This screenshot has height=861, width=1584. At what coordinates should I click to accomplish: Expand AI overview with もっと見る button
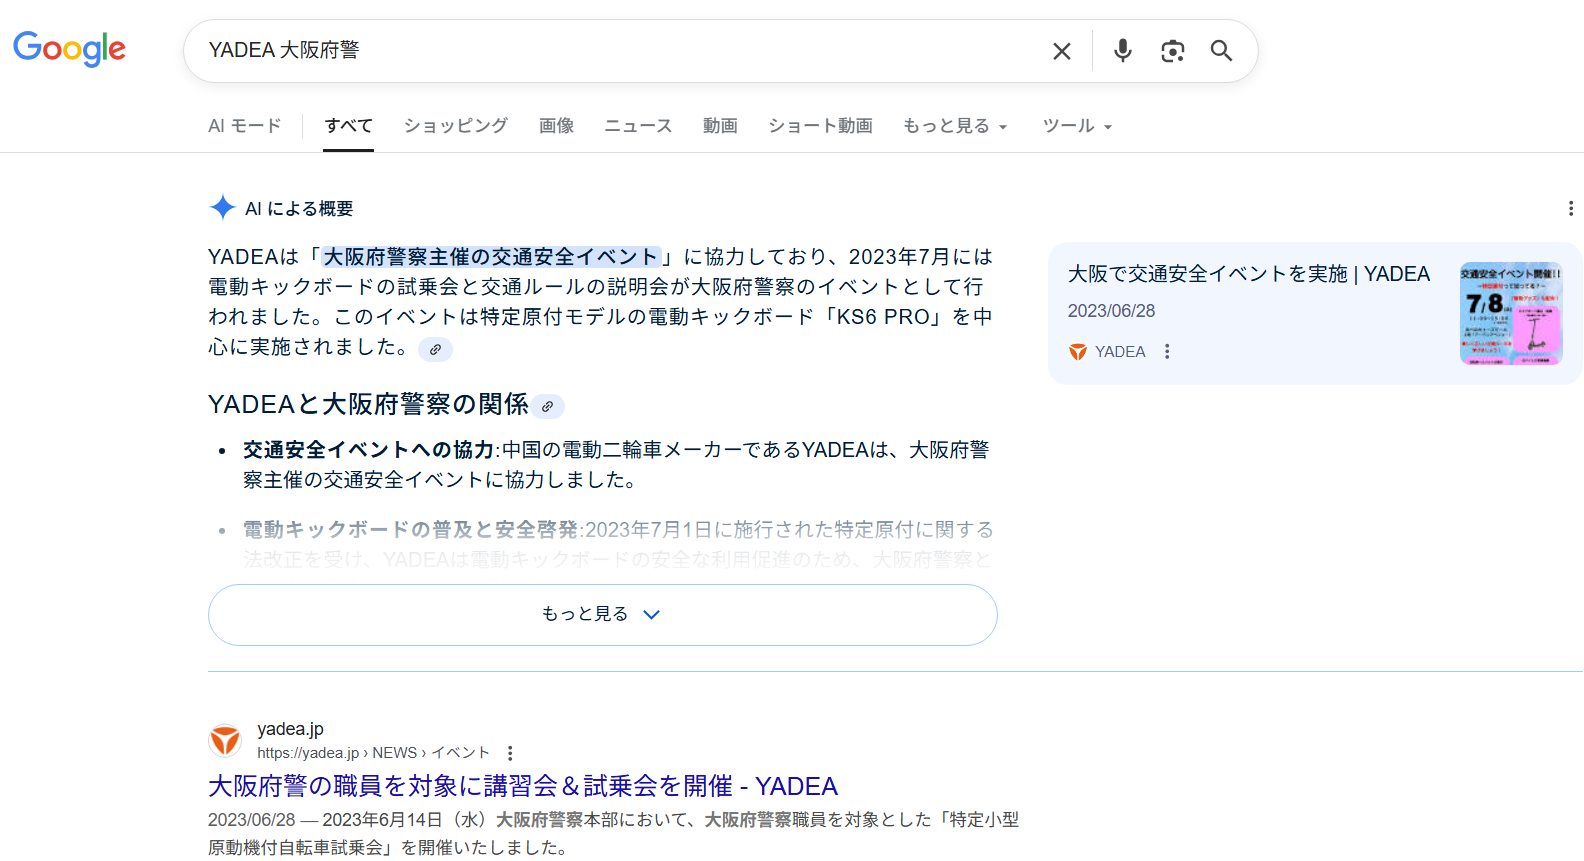603,614
